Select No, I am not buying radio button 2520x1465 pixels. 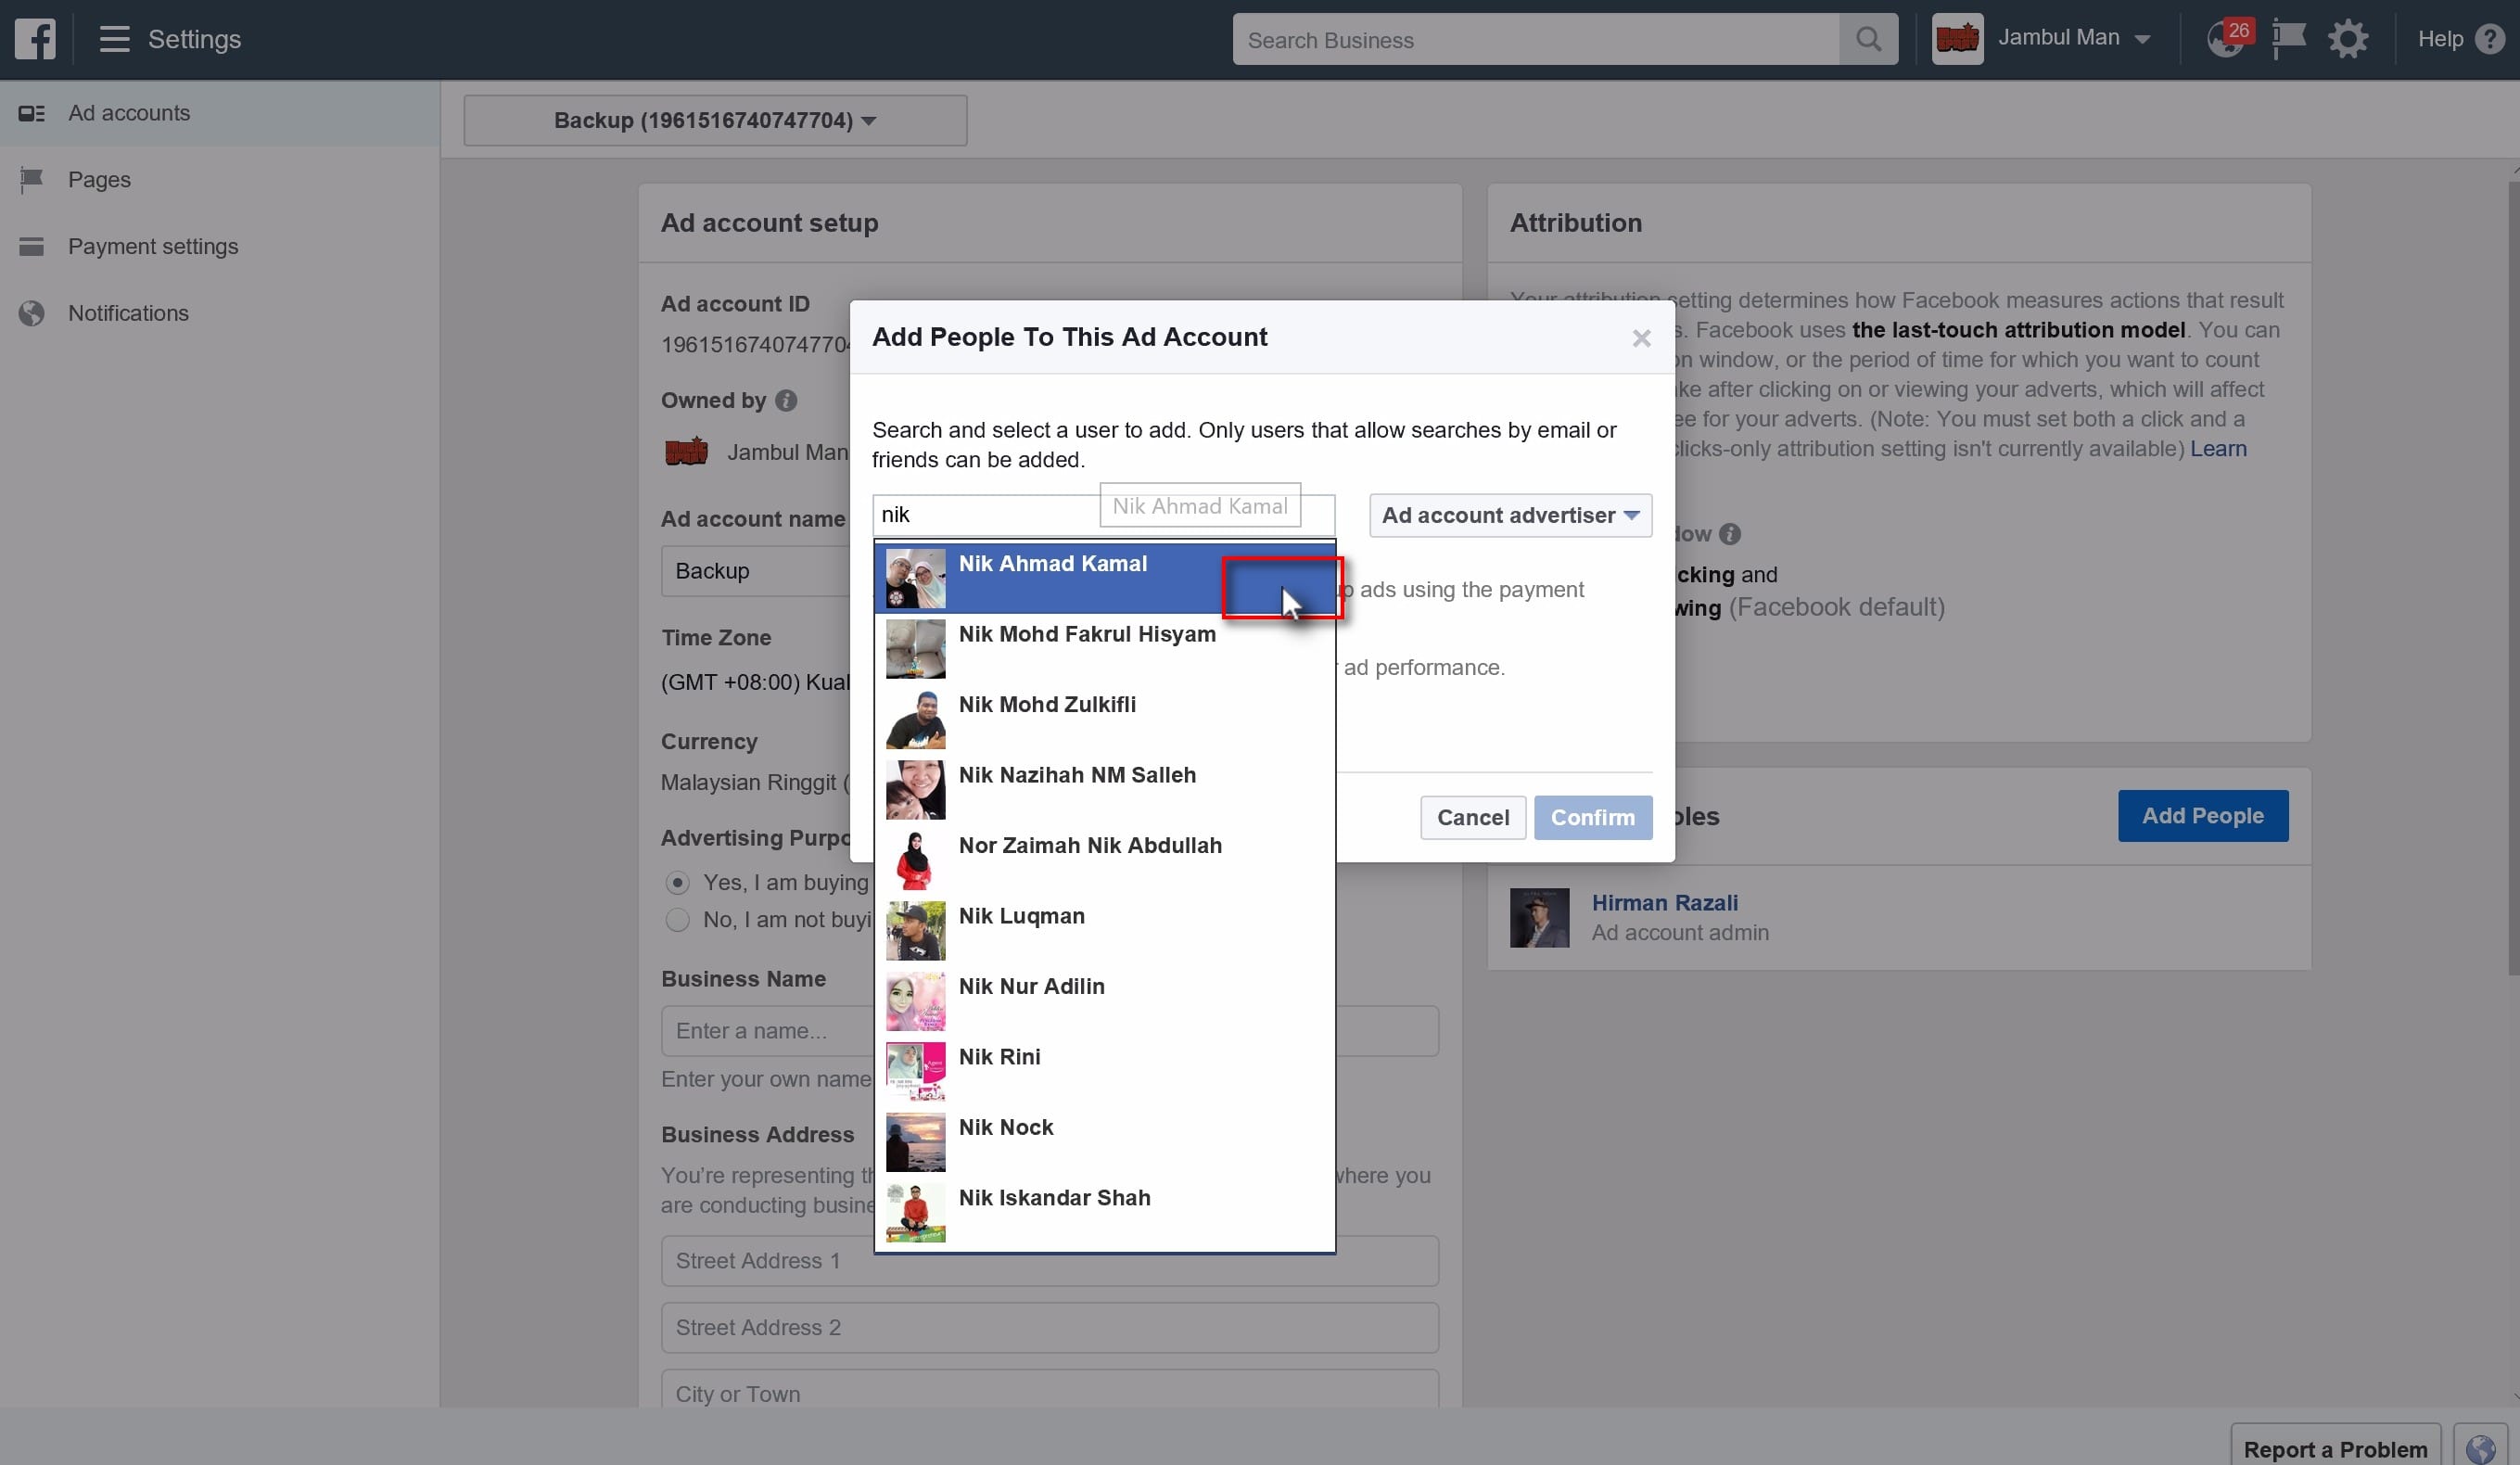[x=677, y=920]
